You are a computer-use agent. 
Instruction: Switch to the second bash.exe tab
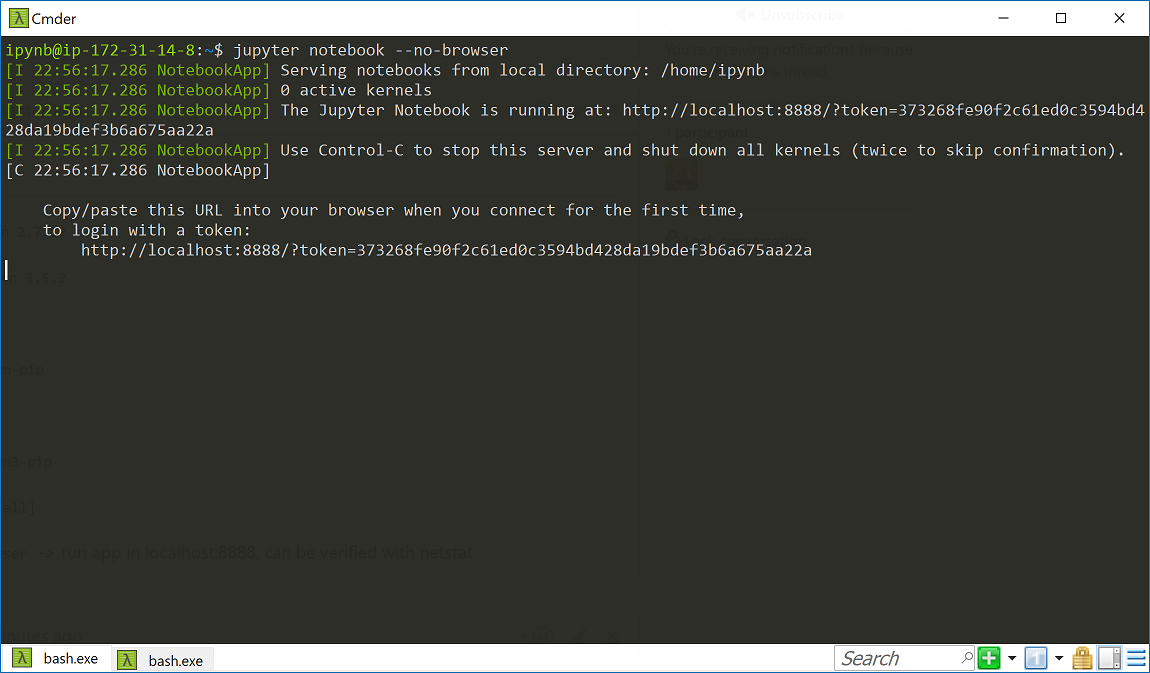point(162,660)
